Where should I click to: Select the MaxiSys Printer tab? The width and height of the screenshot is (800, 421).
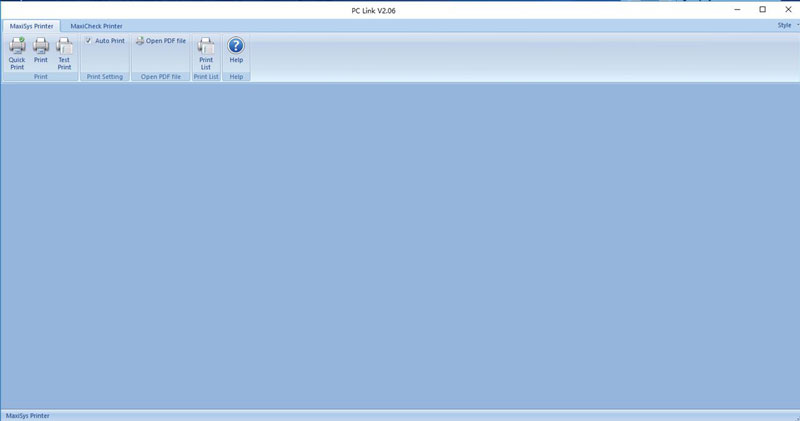coord(31,25)
